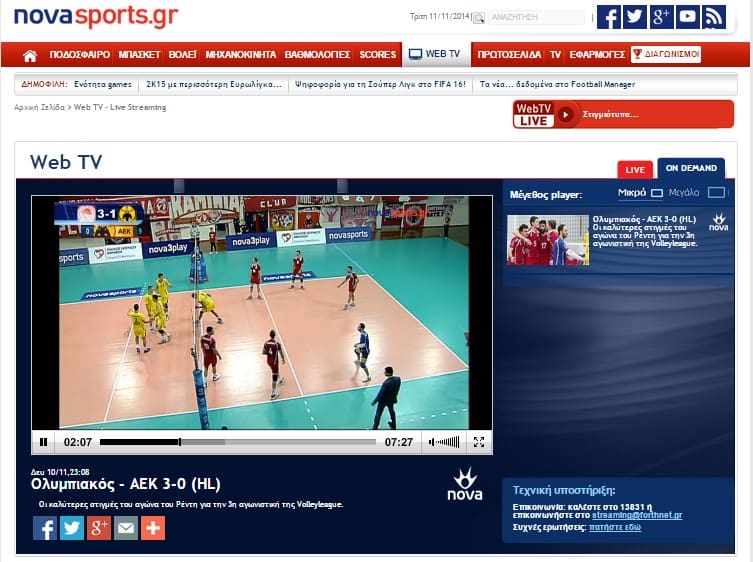Share video by email envelope icon
This screenshot has height=562, width=753.
[x=125, y=528]
